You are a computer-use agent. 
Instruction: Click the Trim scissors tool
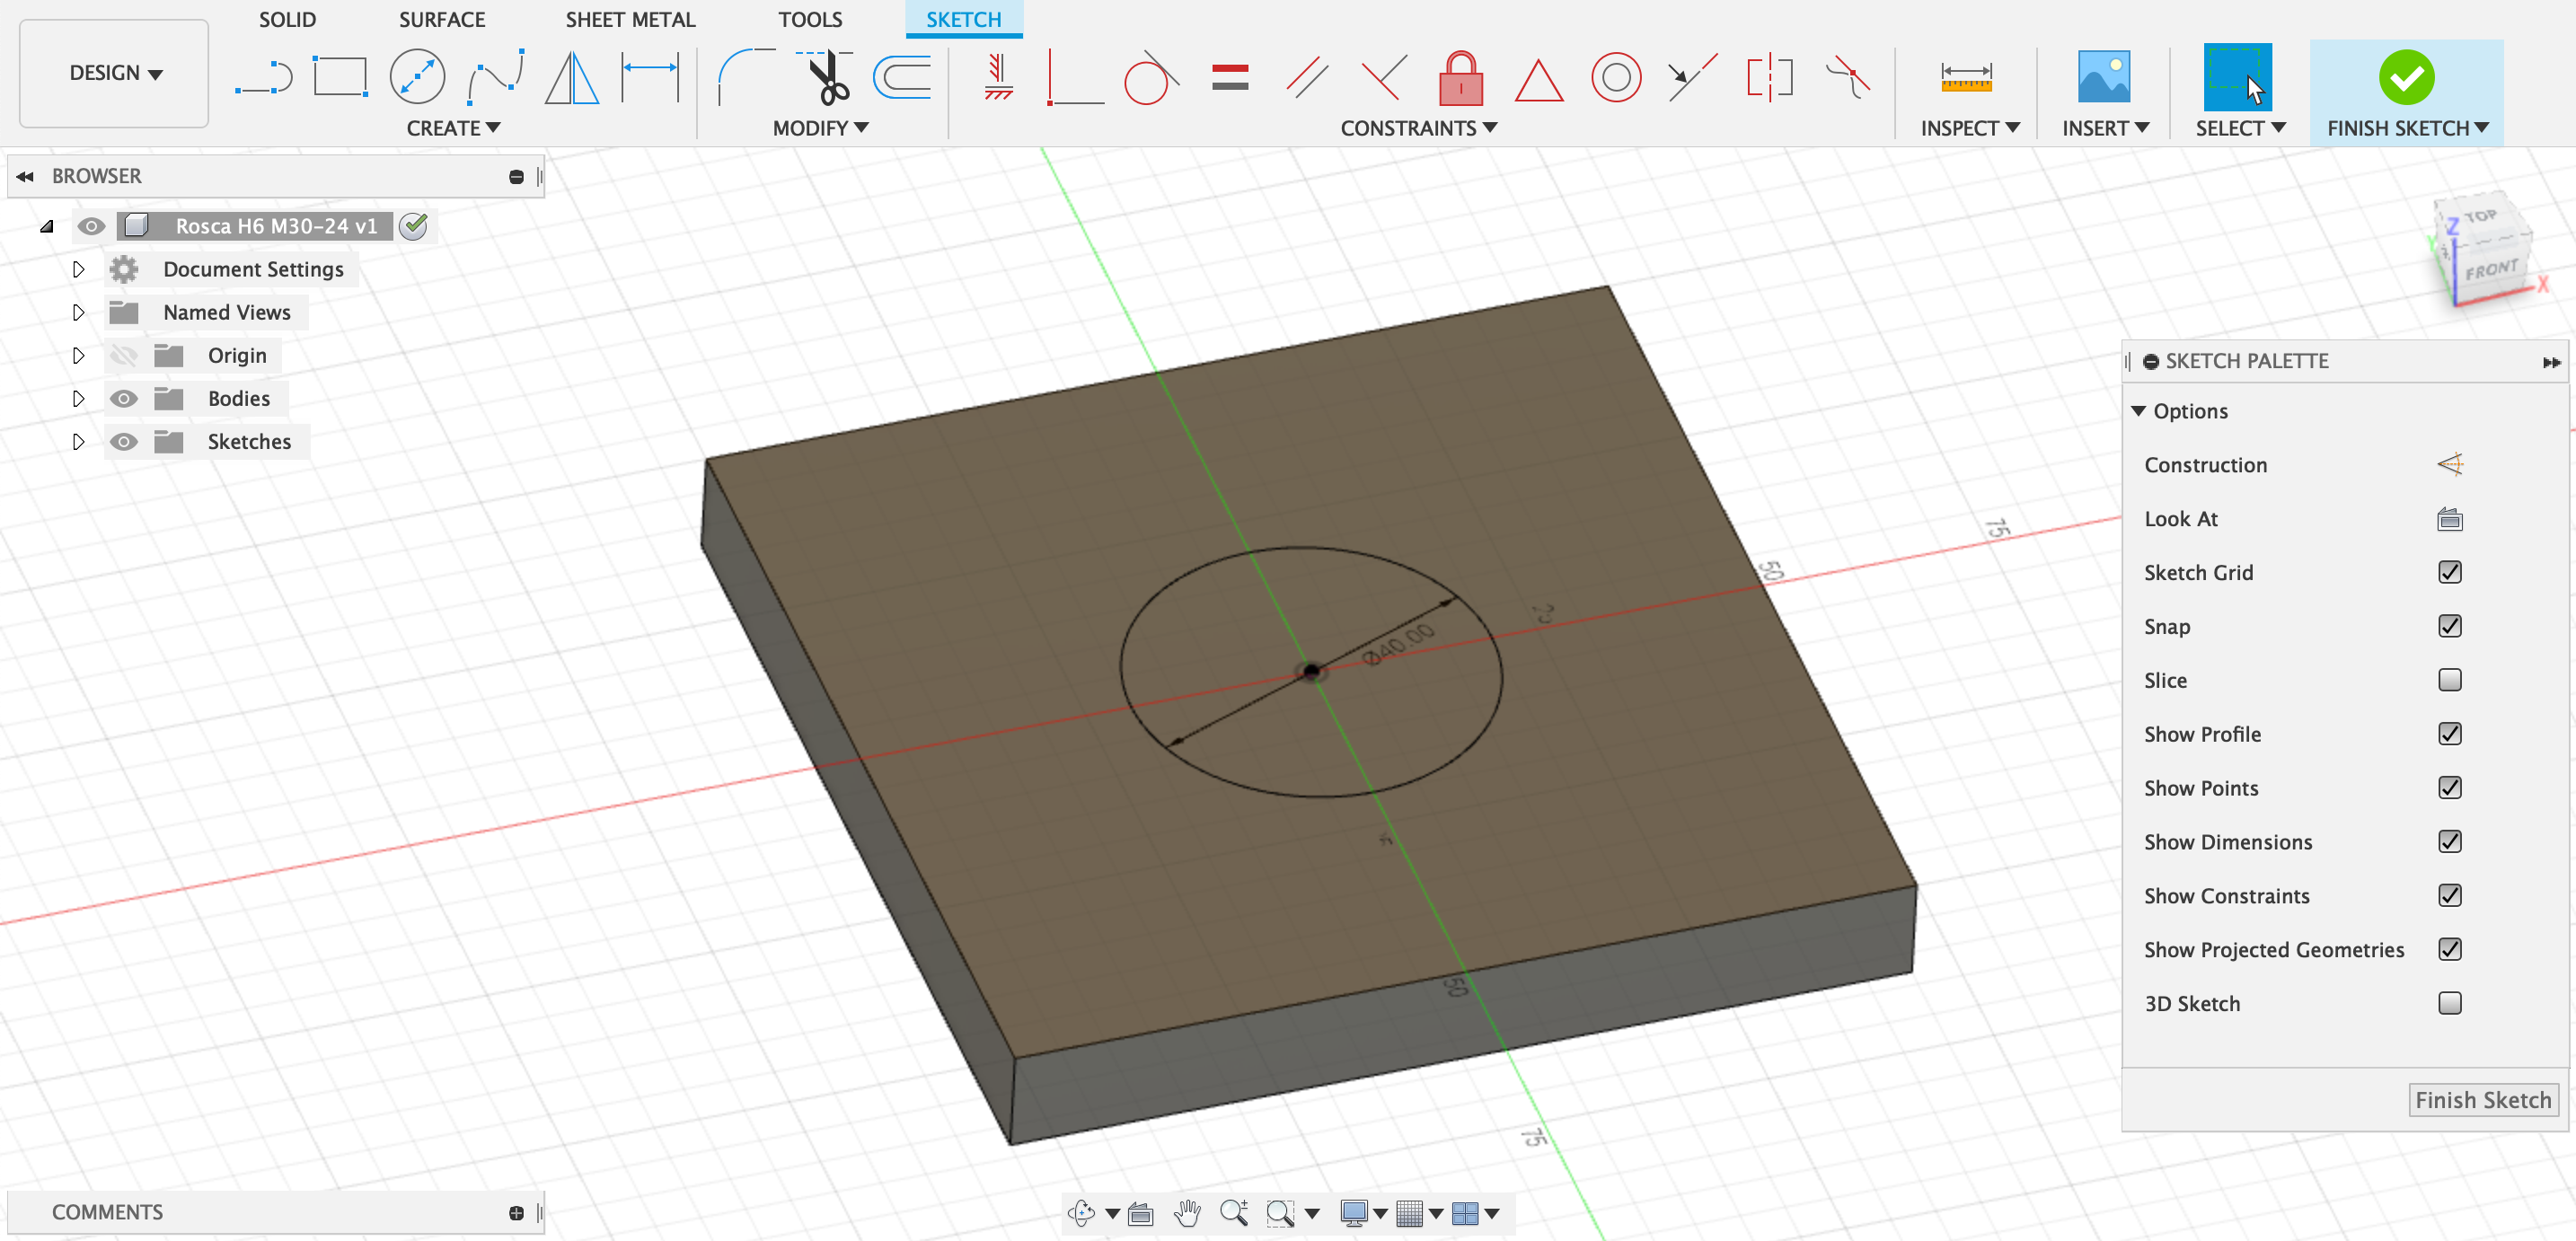pyautogui.click(x=828, y=77)
